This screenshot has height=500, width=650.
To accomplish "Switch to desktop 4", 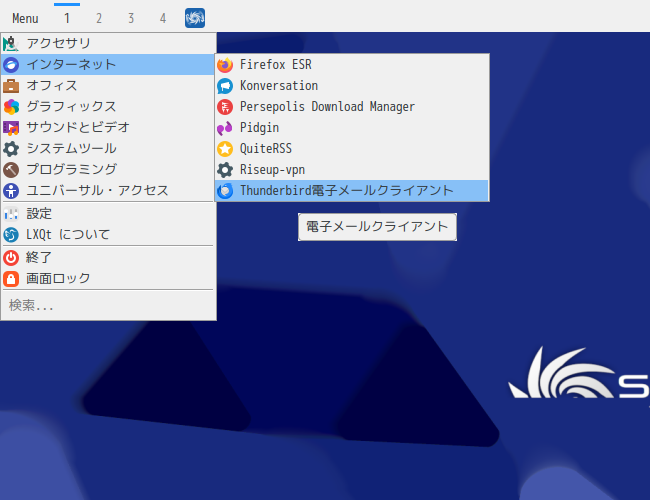I will (163, 18).
